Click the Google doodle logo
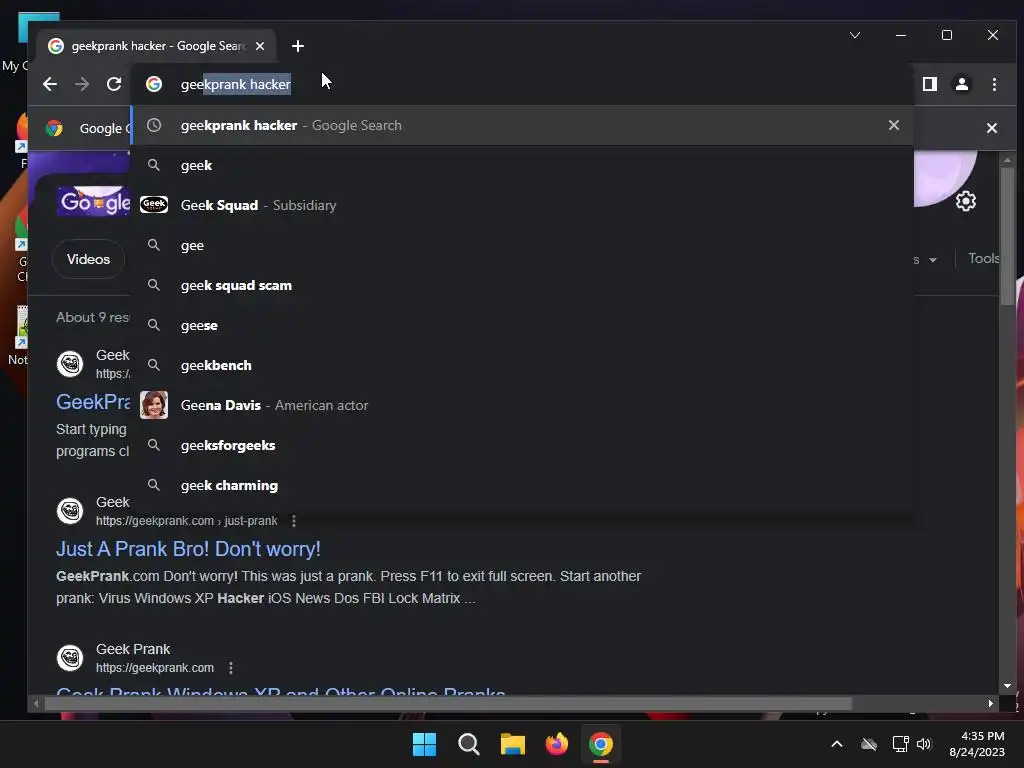Image resolution: width=1024 pixels, height=768 pixels. (94, 200)
